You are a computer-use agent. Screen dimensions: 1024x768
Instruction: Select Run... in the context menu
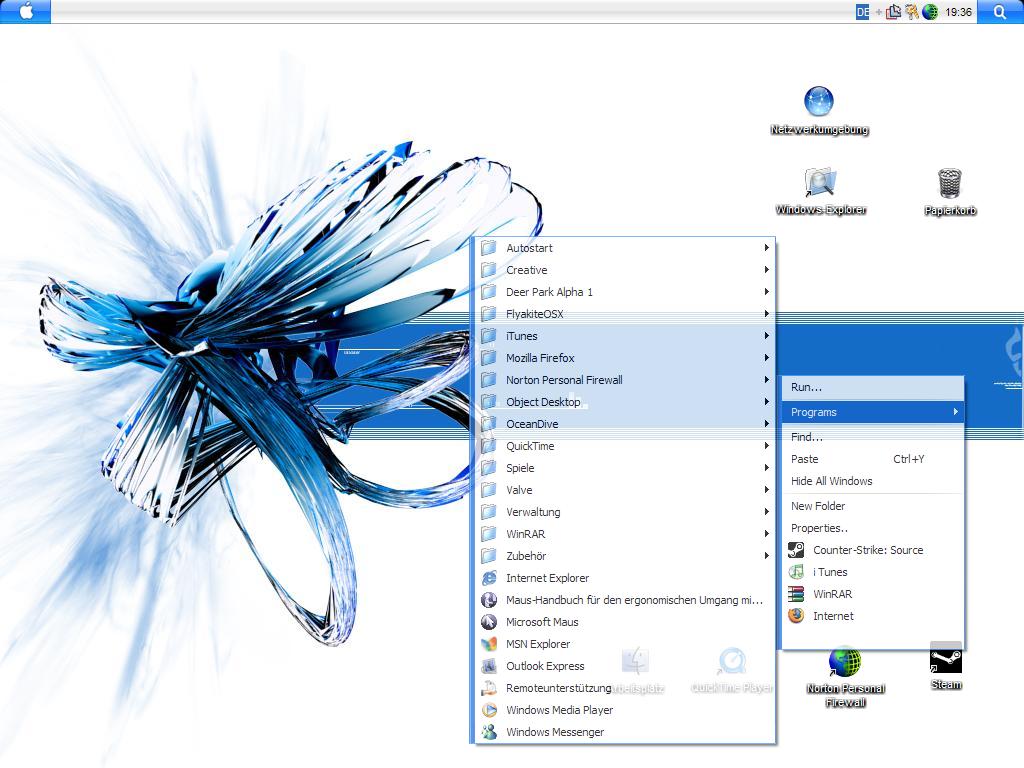(872, 387)
